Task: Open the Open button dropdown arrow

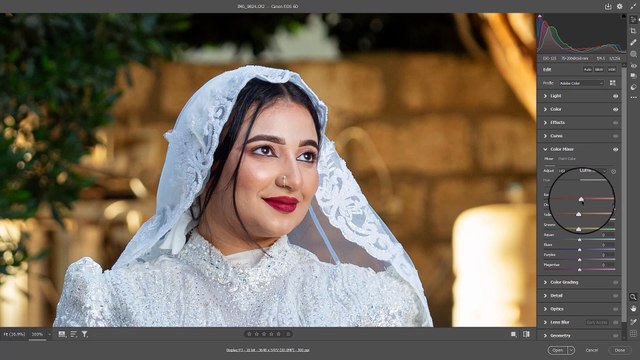Action: coord(571,350)
